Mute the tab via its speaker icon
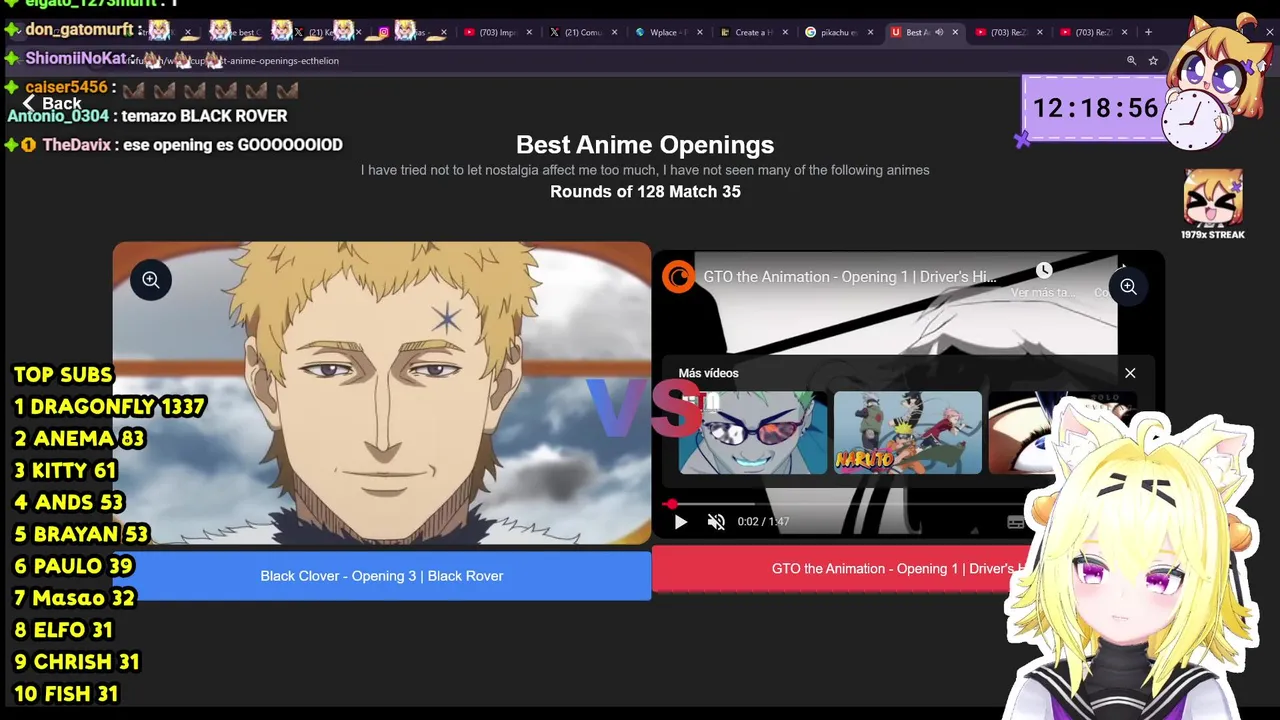Image resolution: width=1280 pixels, height=720 pixels. tap(938, 32)
